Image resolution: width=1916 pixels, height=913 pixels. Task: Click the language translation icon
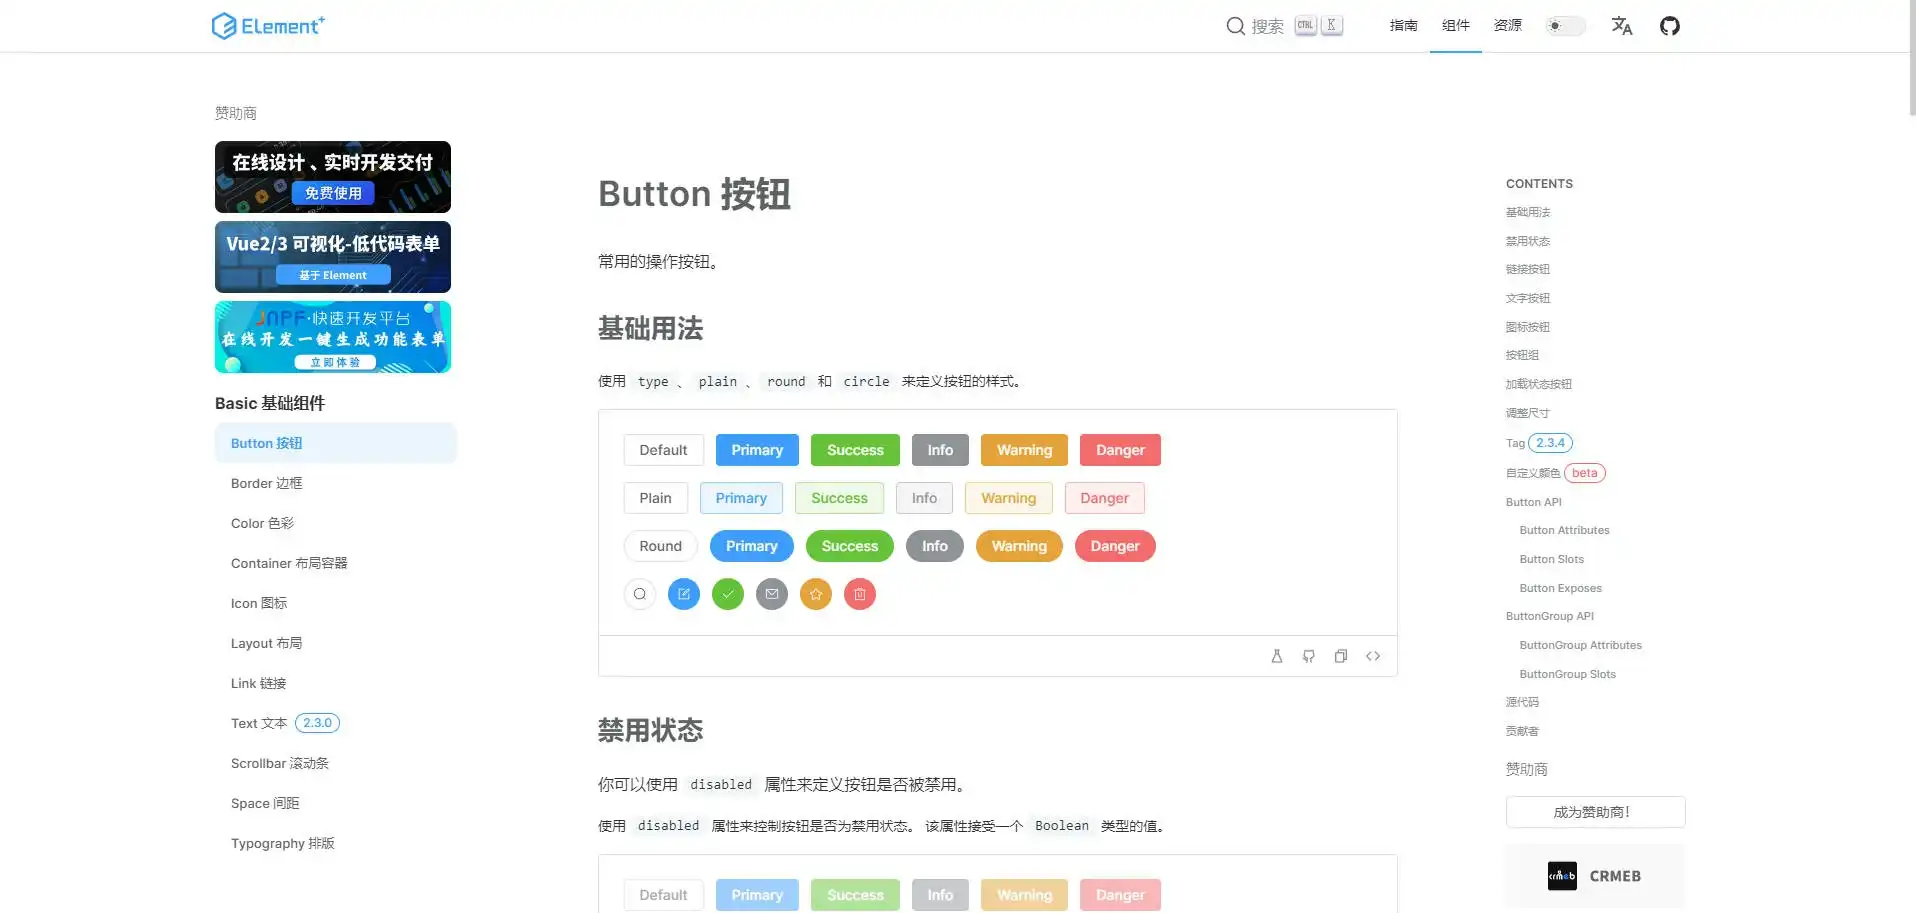pyautogui.click(x=1621, y=26)
